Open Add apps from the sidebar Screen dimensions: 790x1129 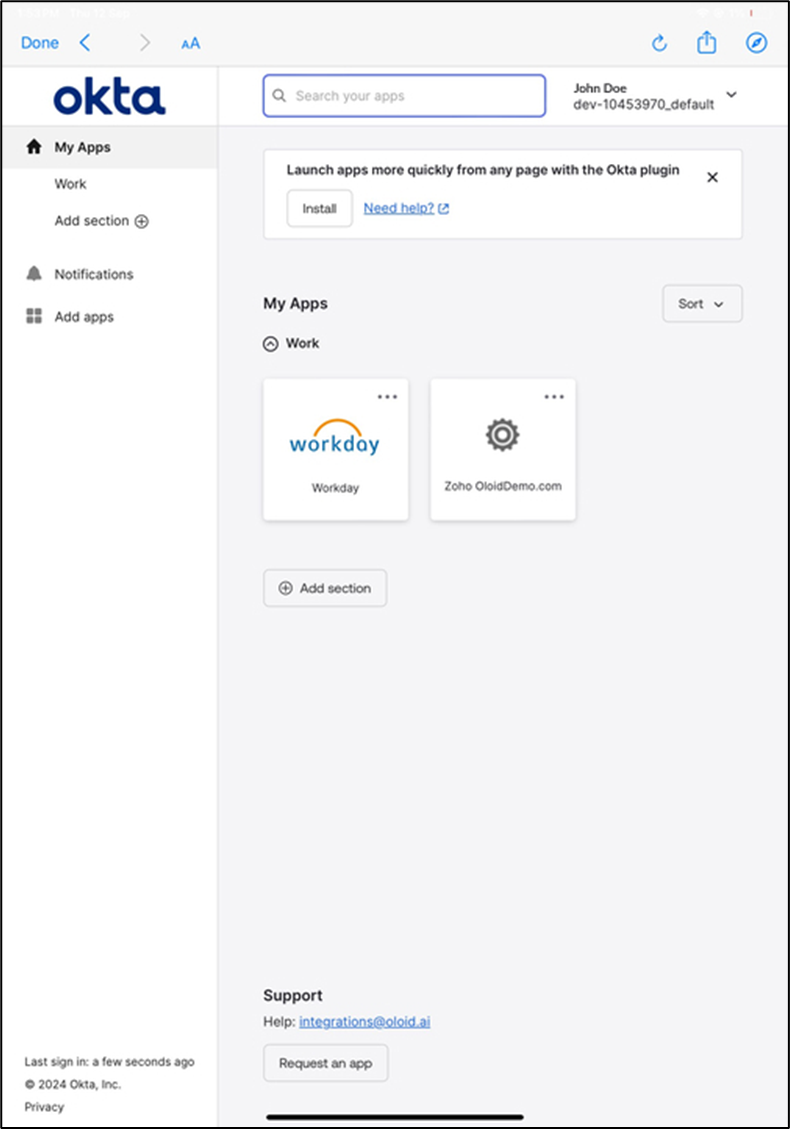(x=84, y=317)
